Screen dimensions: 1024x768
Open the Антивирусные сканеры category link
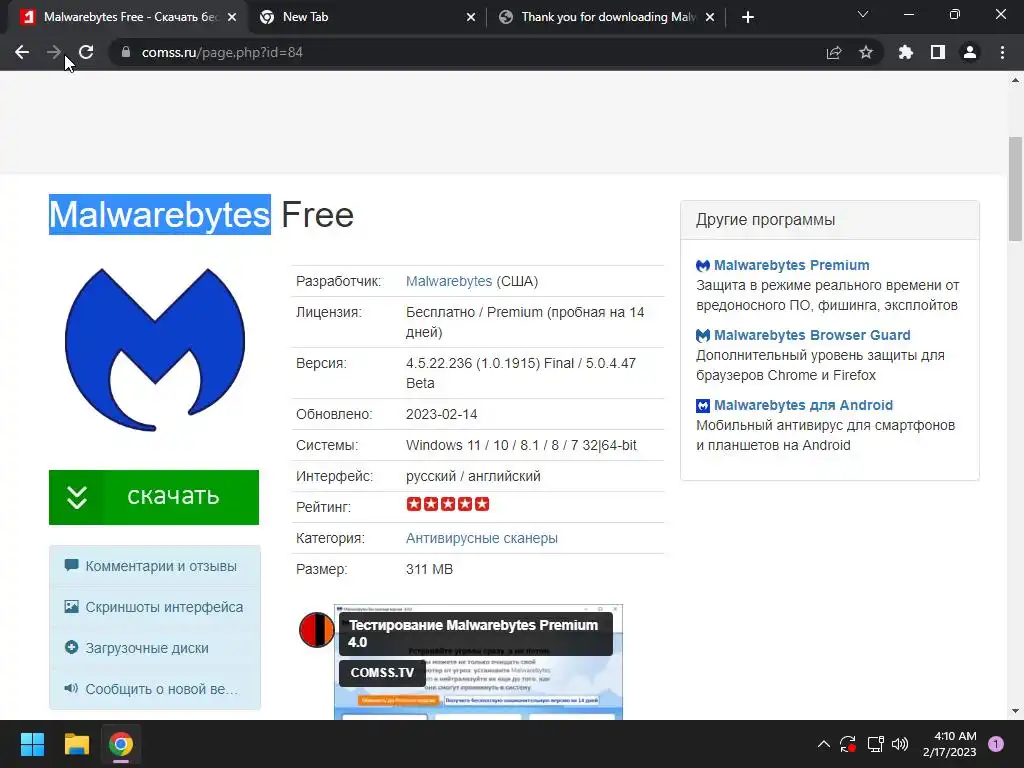tap(481, 538)
